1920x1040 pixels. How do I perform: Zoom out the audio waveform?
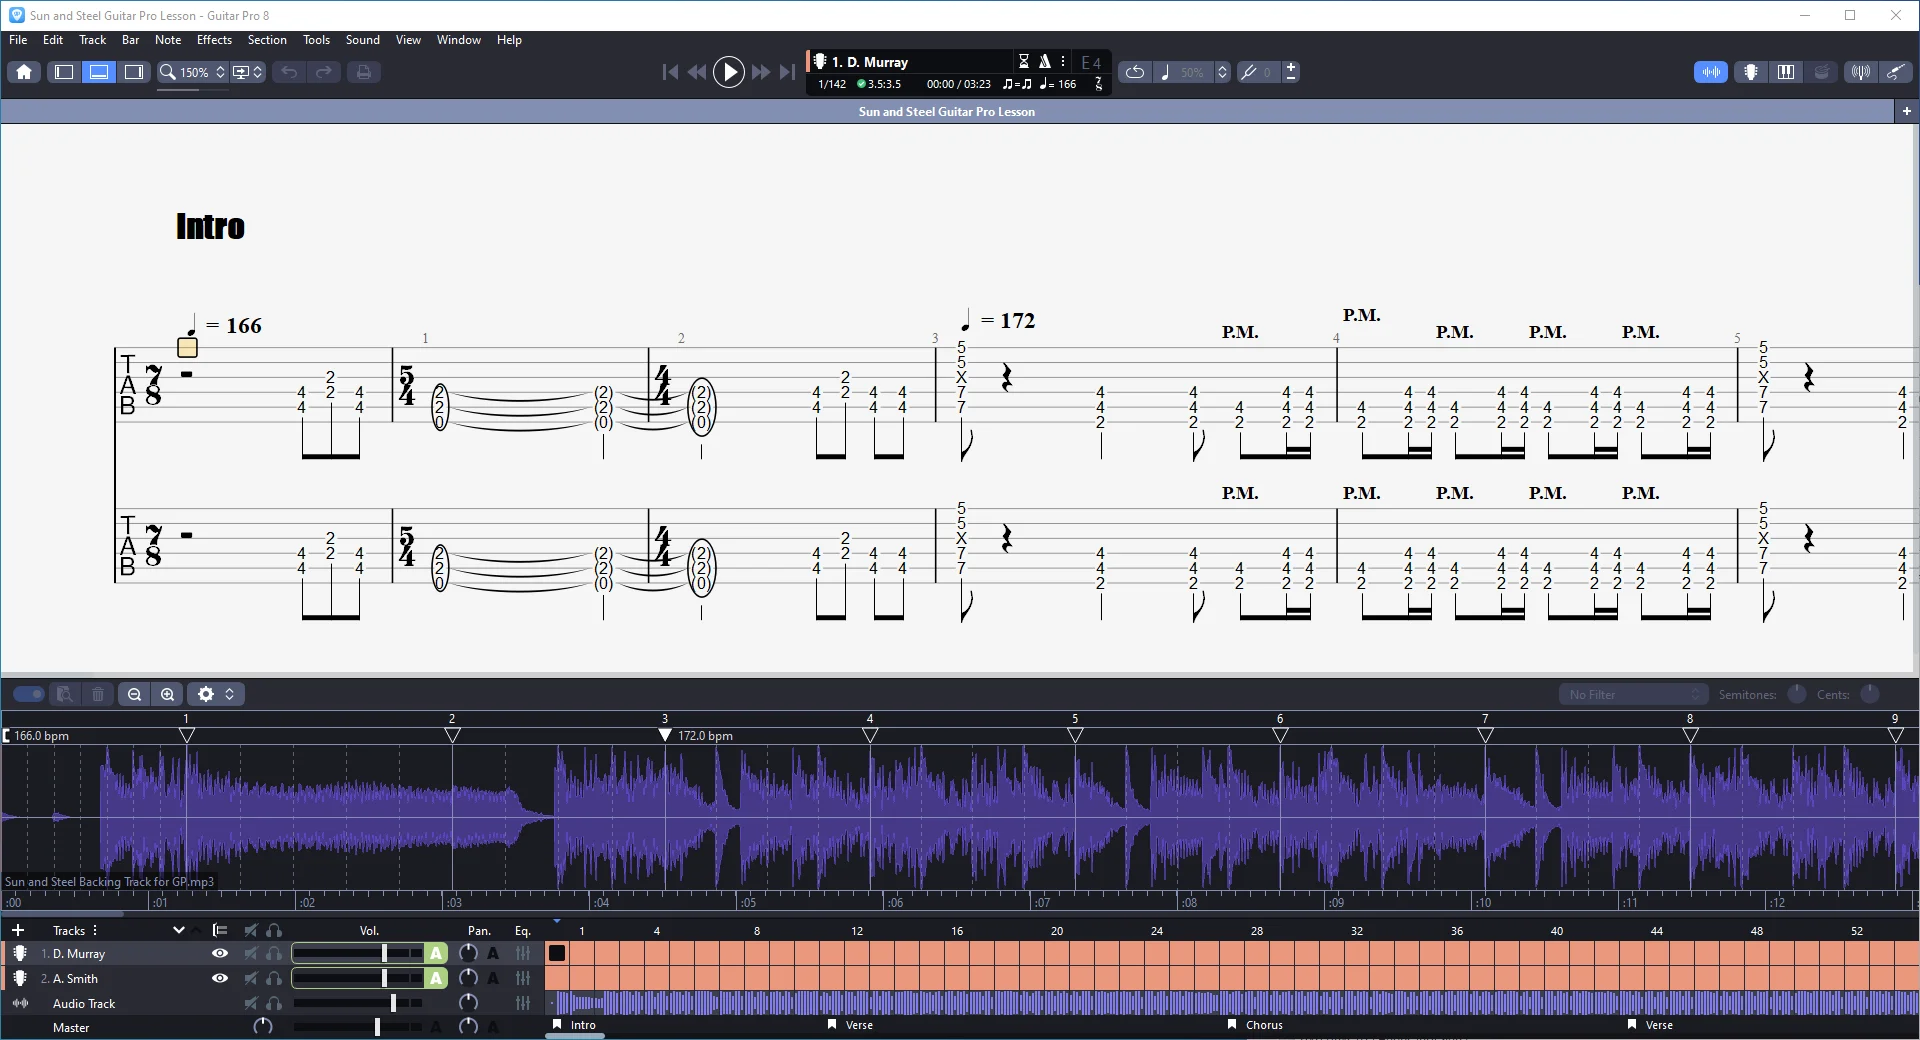(x=134, y=694)
